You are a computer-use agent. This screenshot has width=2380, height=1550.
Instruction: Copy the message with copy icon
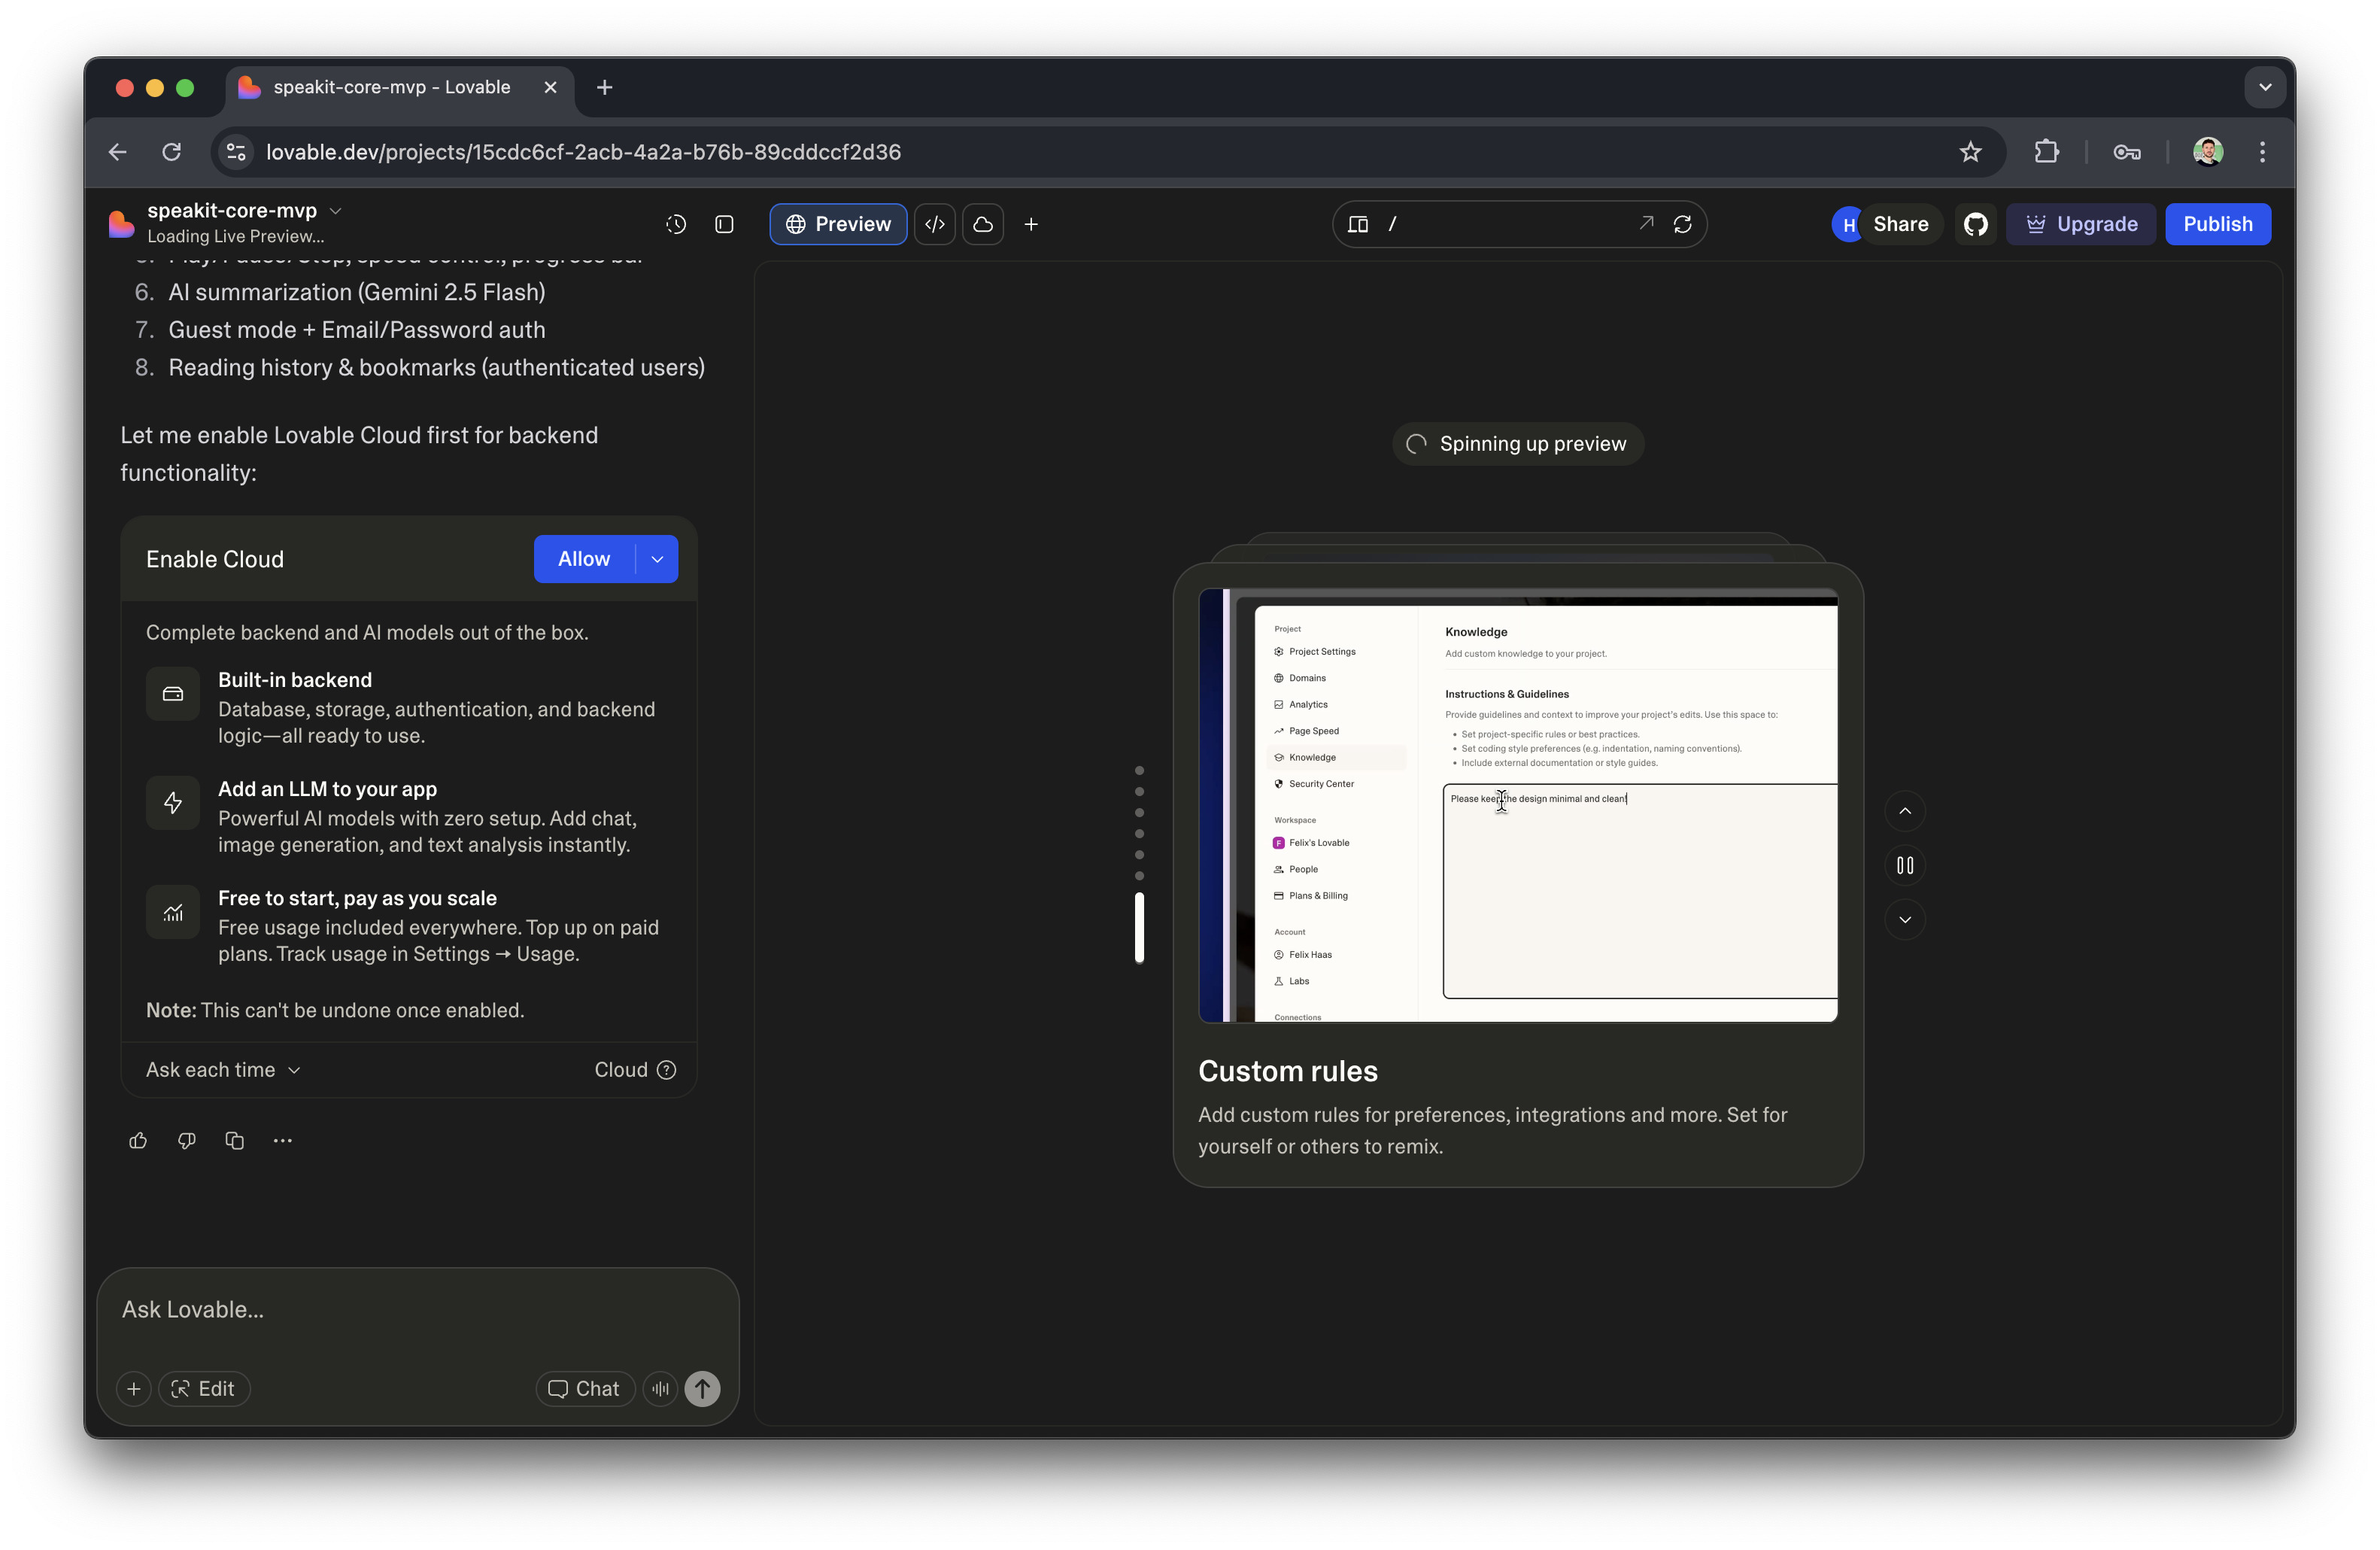pyautogui.click(x=235, y=1140)
